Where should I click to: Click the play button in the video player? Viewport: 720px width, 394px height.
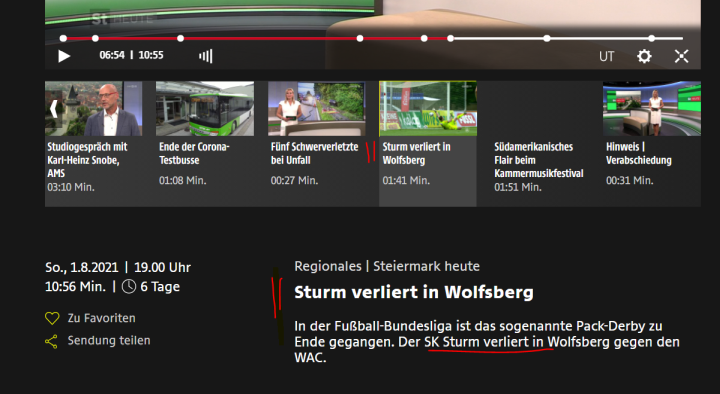point(64,56)
